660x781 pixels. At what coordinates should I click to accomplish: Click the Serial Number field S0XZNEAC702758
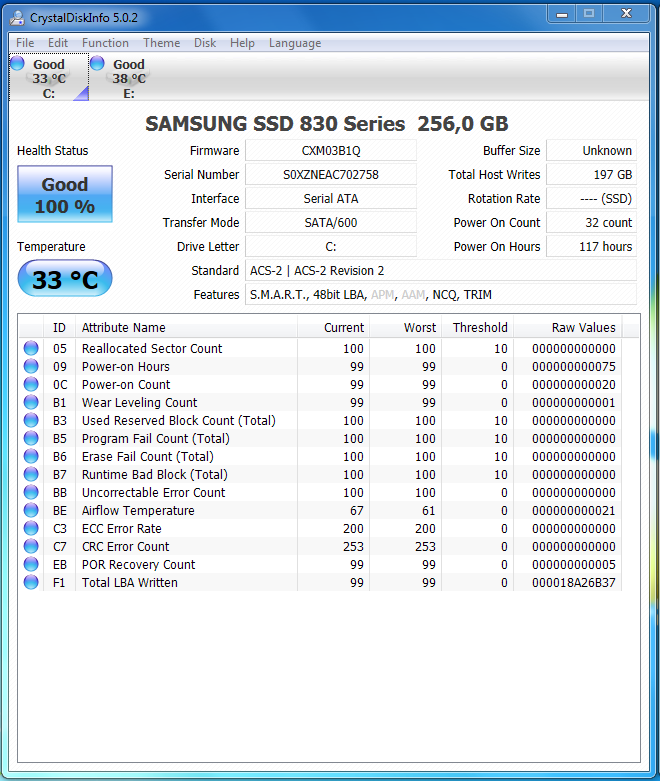point(331,174)
